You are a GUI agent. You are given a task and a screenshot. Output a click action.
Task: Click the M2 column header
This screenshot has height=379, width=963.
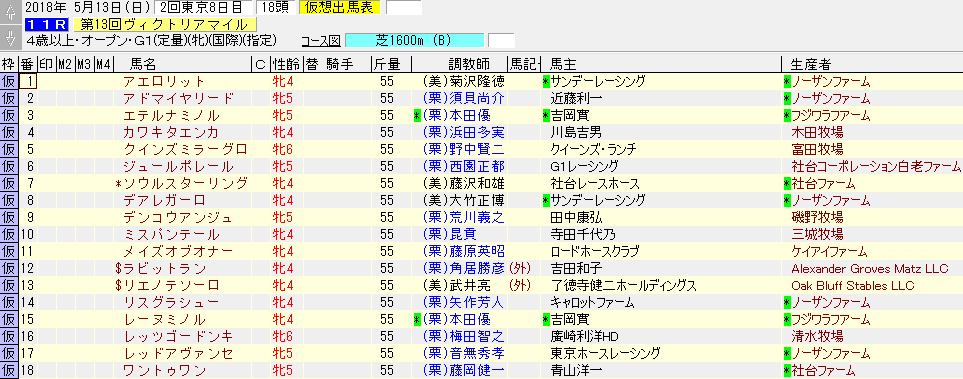tap(65, 64)
